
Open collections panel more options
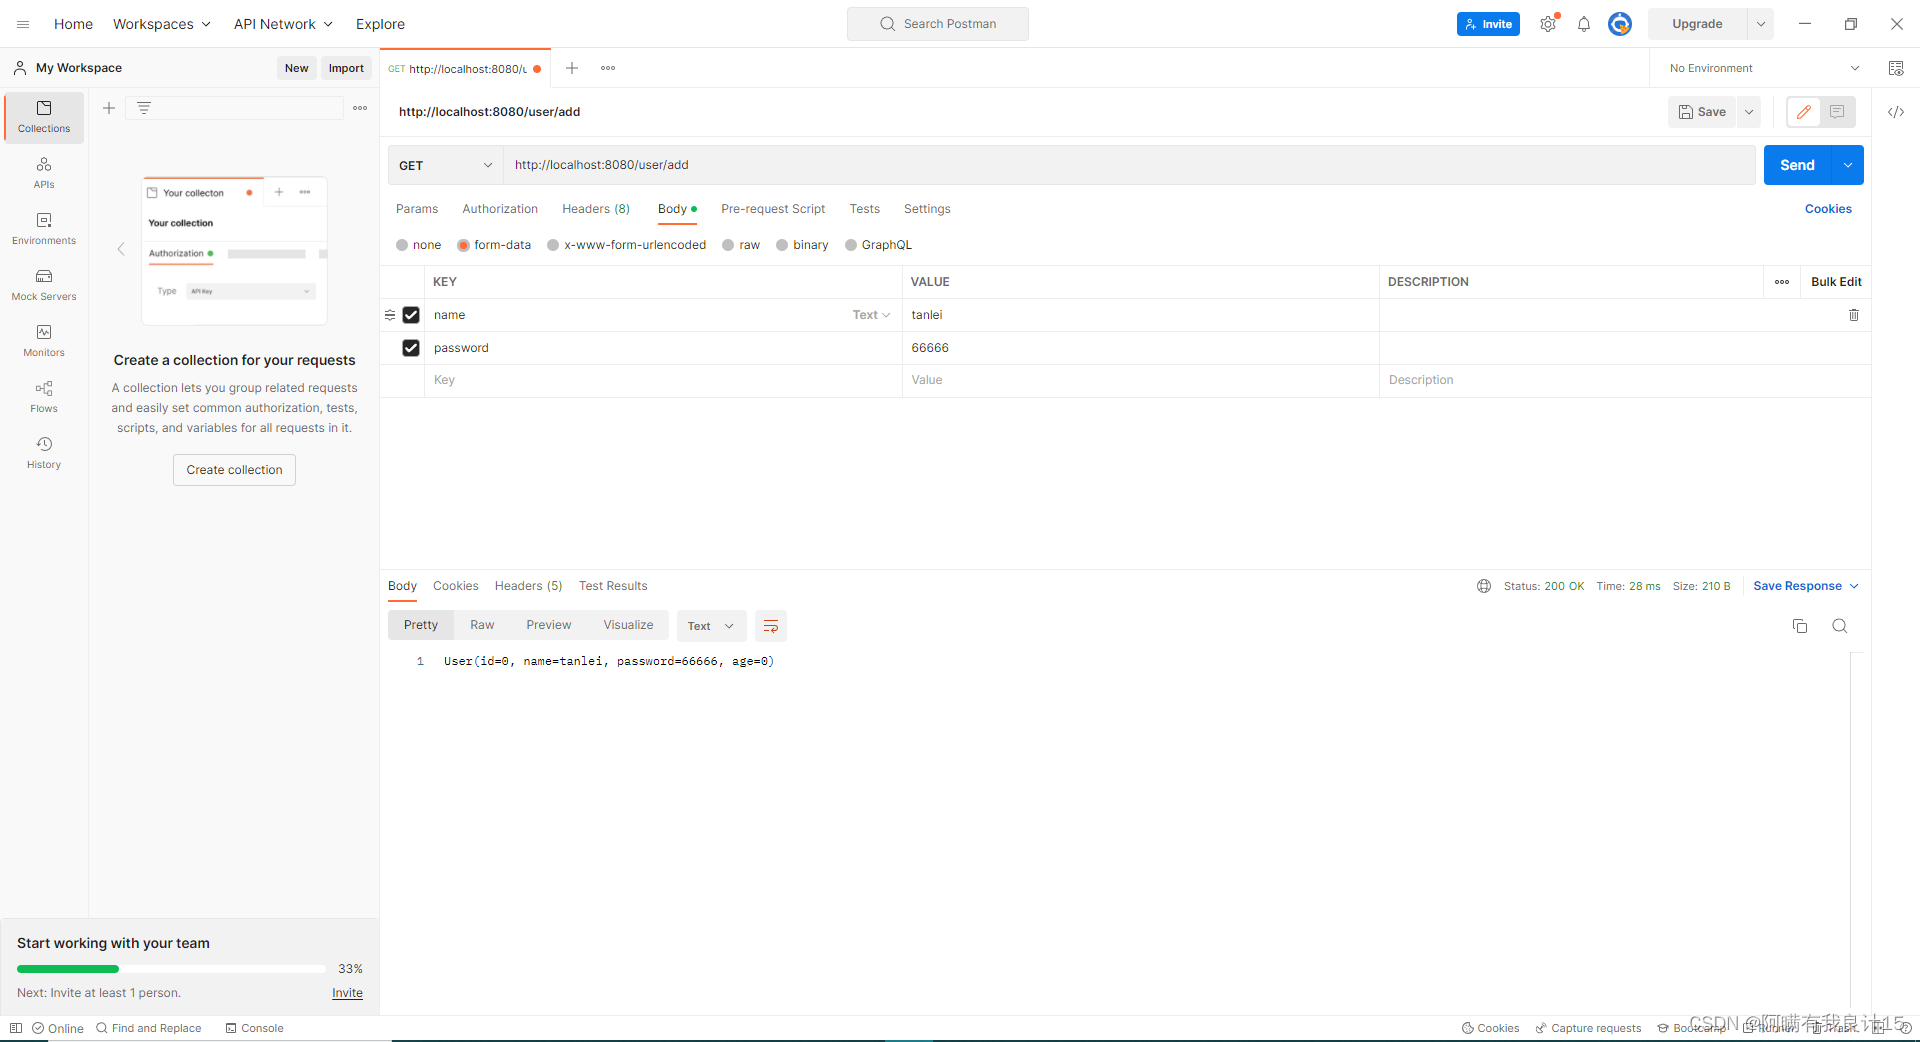360,108
